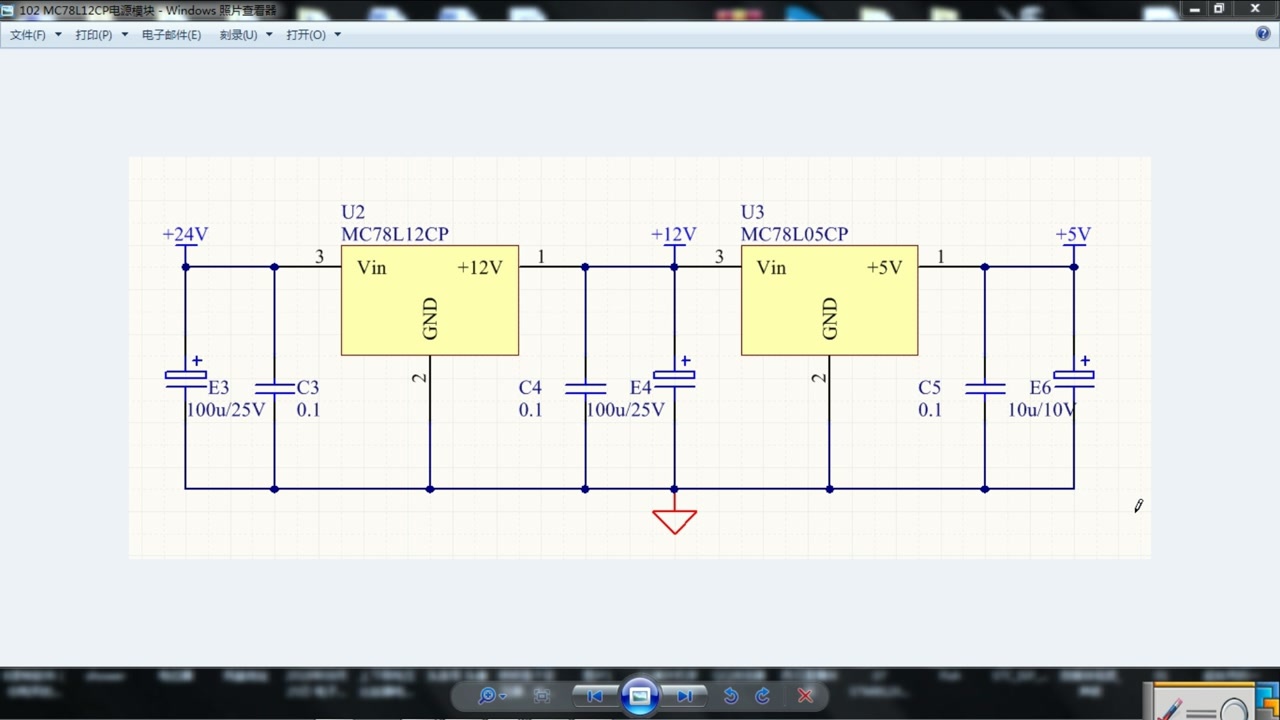Click the U3 MC78L05CP regulator block

pos(829,300)
